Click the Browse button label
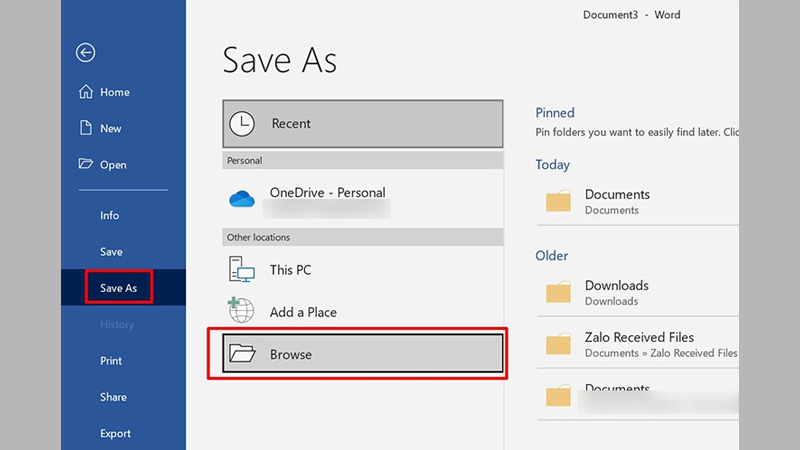The image size is (800, 450). (291, 354)
